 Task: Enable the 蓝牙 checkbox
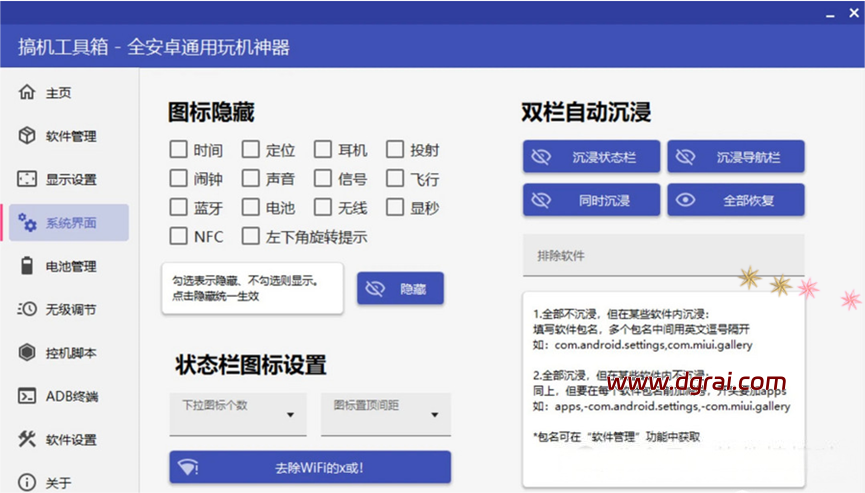click(x=178, y=208)
